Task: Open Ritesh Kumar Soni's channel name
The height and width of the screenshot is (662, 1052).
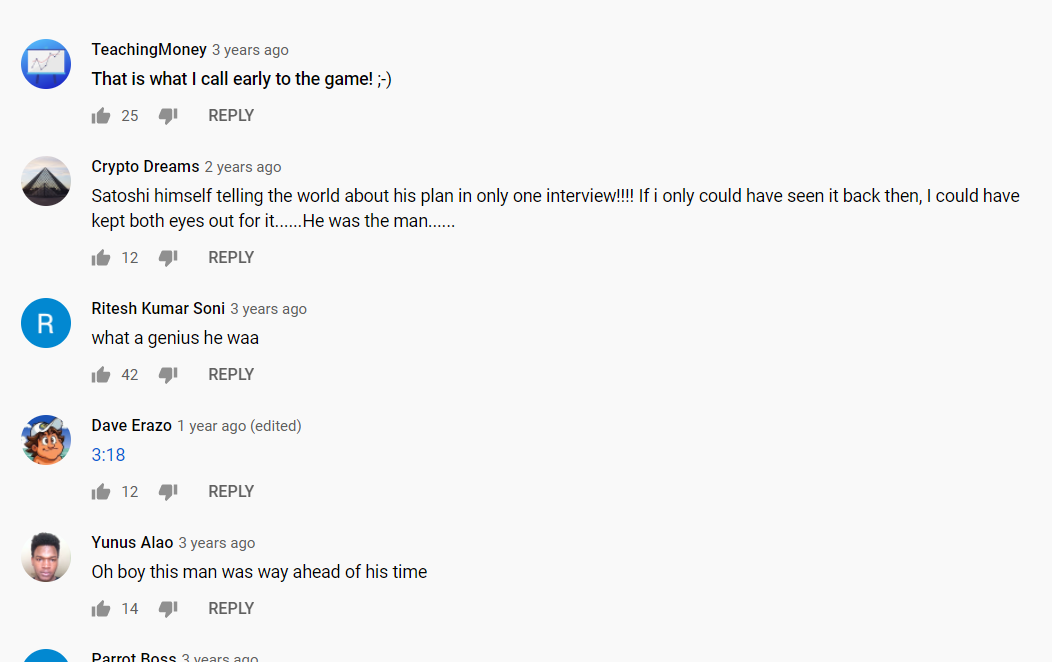Action: coord(158,309)
